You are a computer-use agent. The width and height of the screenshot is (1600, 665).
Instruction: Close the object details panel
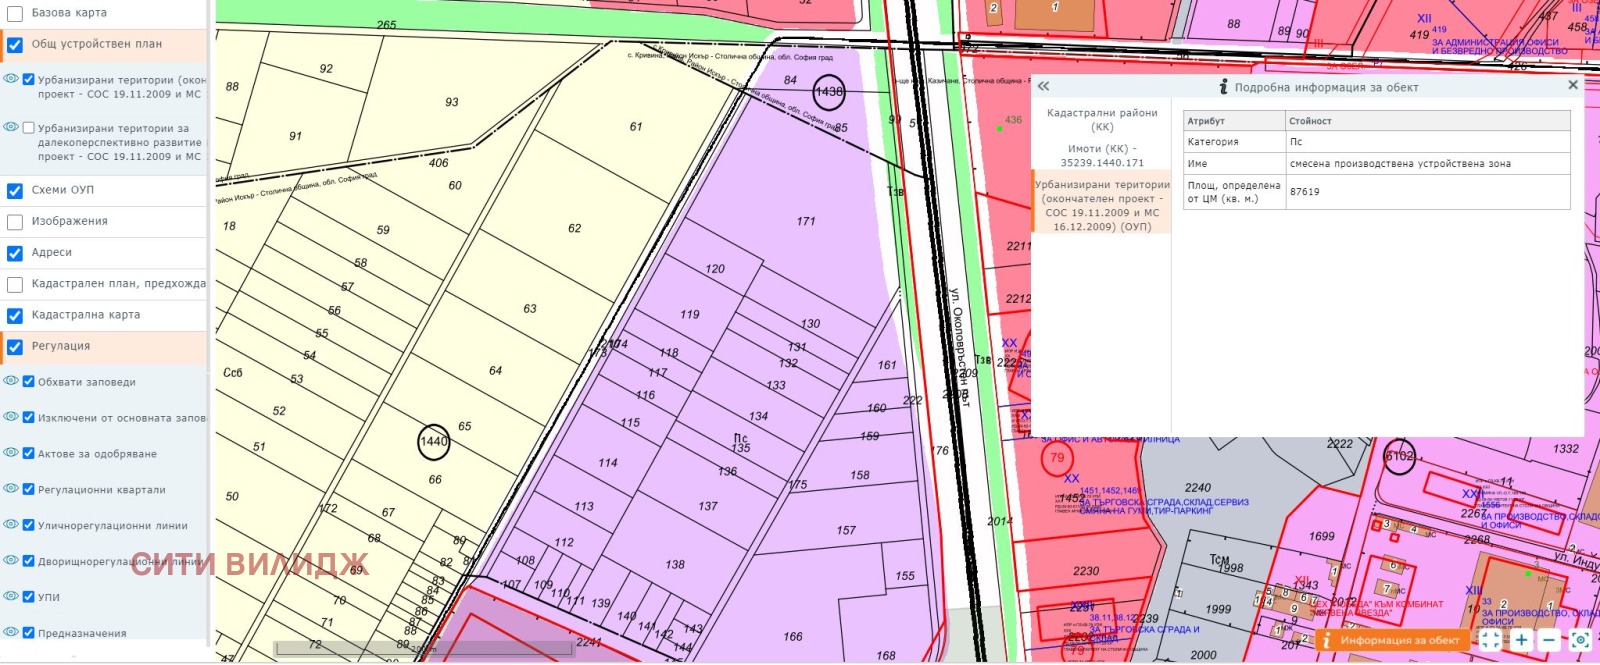click(x=1573, y=86)
